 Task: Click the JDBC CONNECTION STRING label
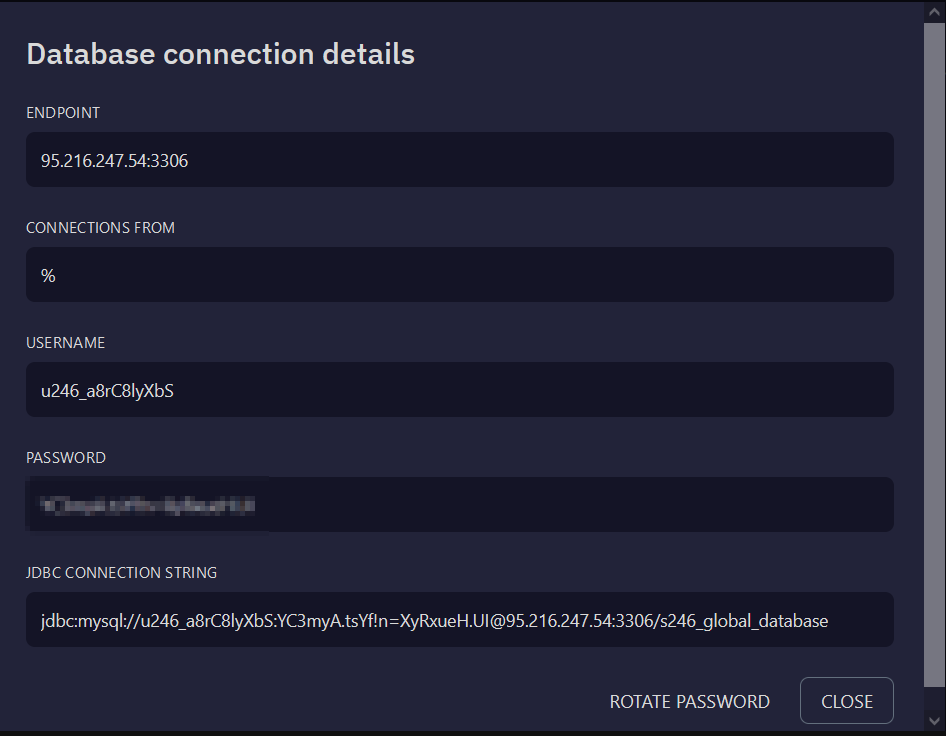[x=121, y=573]
